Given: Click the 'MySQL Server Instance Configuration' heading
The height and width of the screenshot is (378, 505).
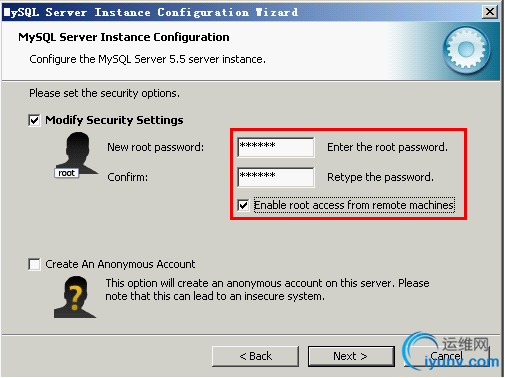Looking at the screenshot, I should [124, 37].
